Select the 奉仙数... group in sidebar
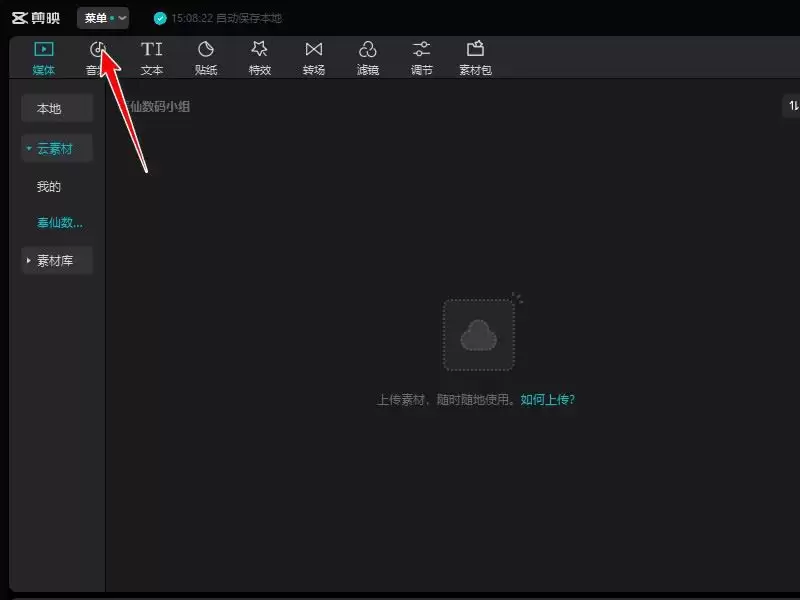Screen dimensions: 800x600 [59, 223]
